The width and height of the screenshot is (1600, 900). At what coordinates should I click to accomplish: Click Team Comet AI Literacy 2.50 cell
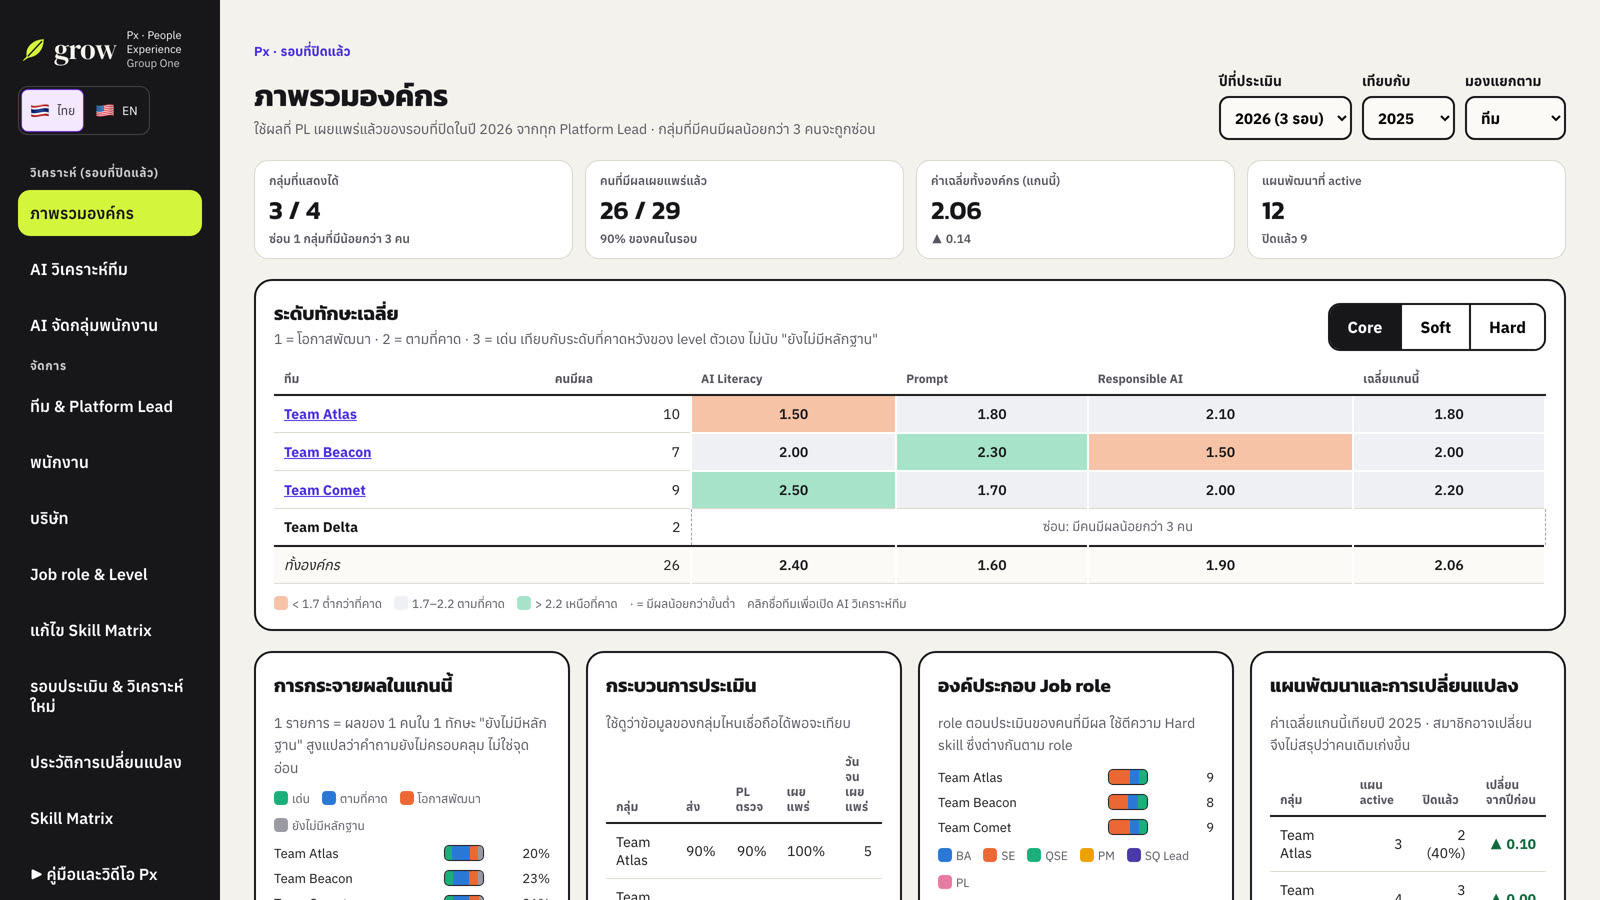tap(793, 490)
